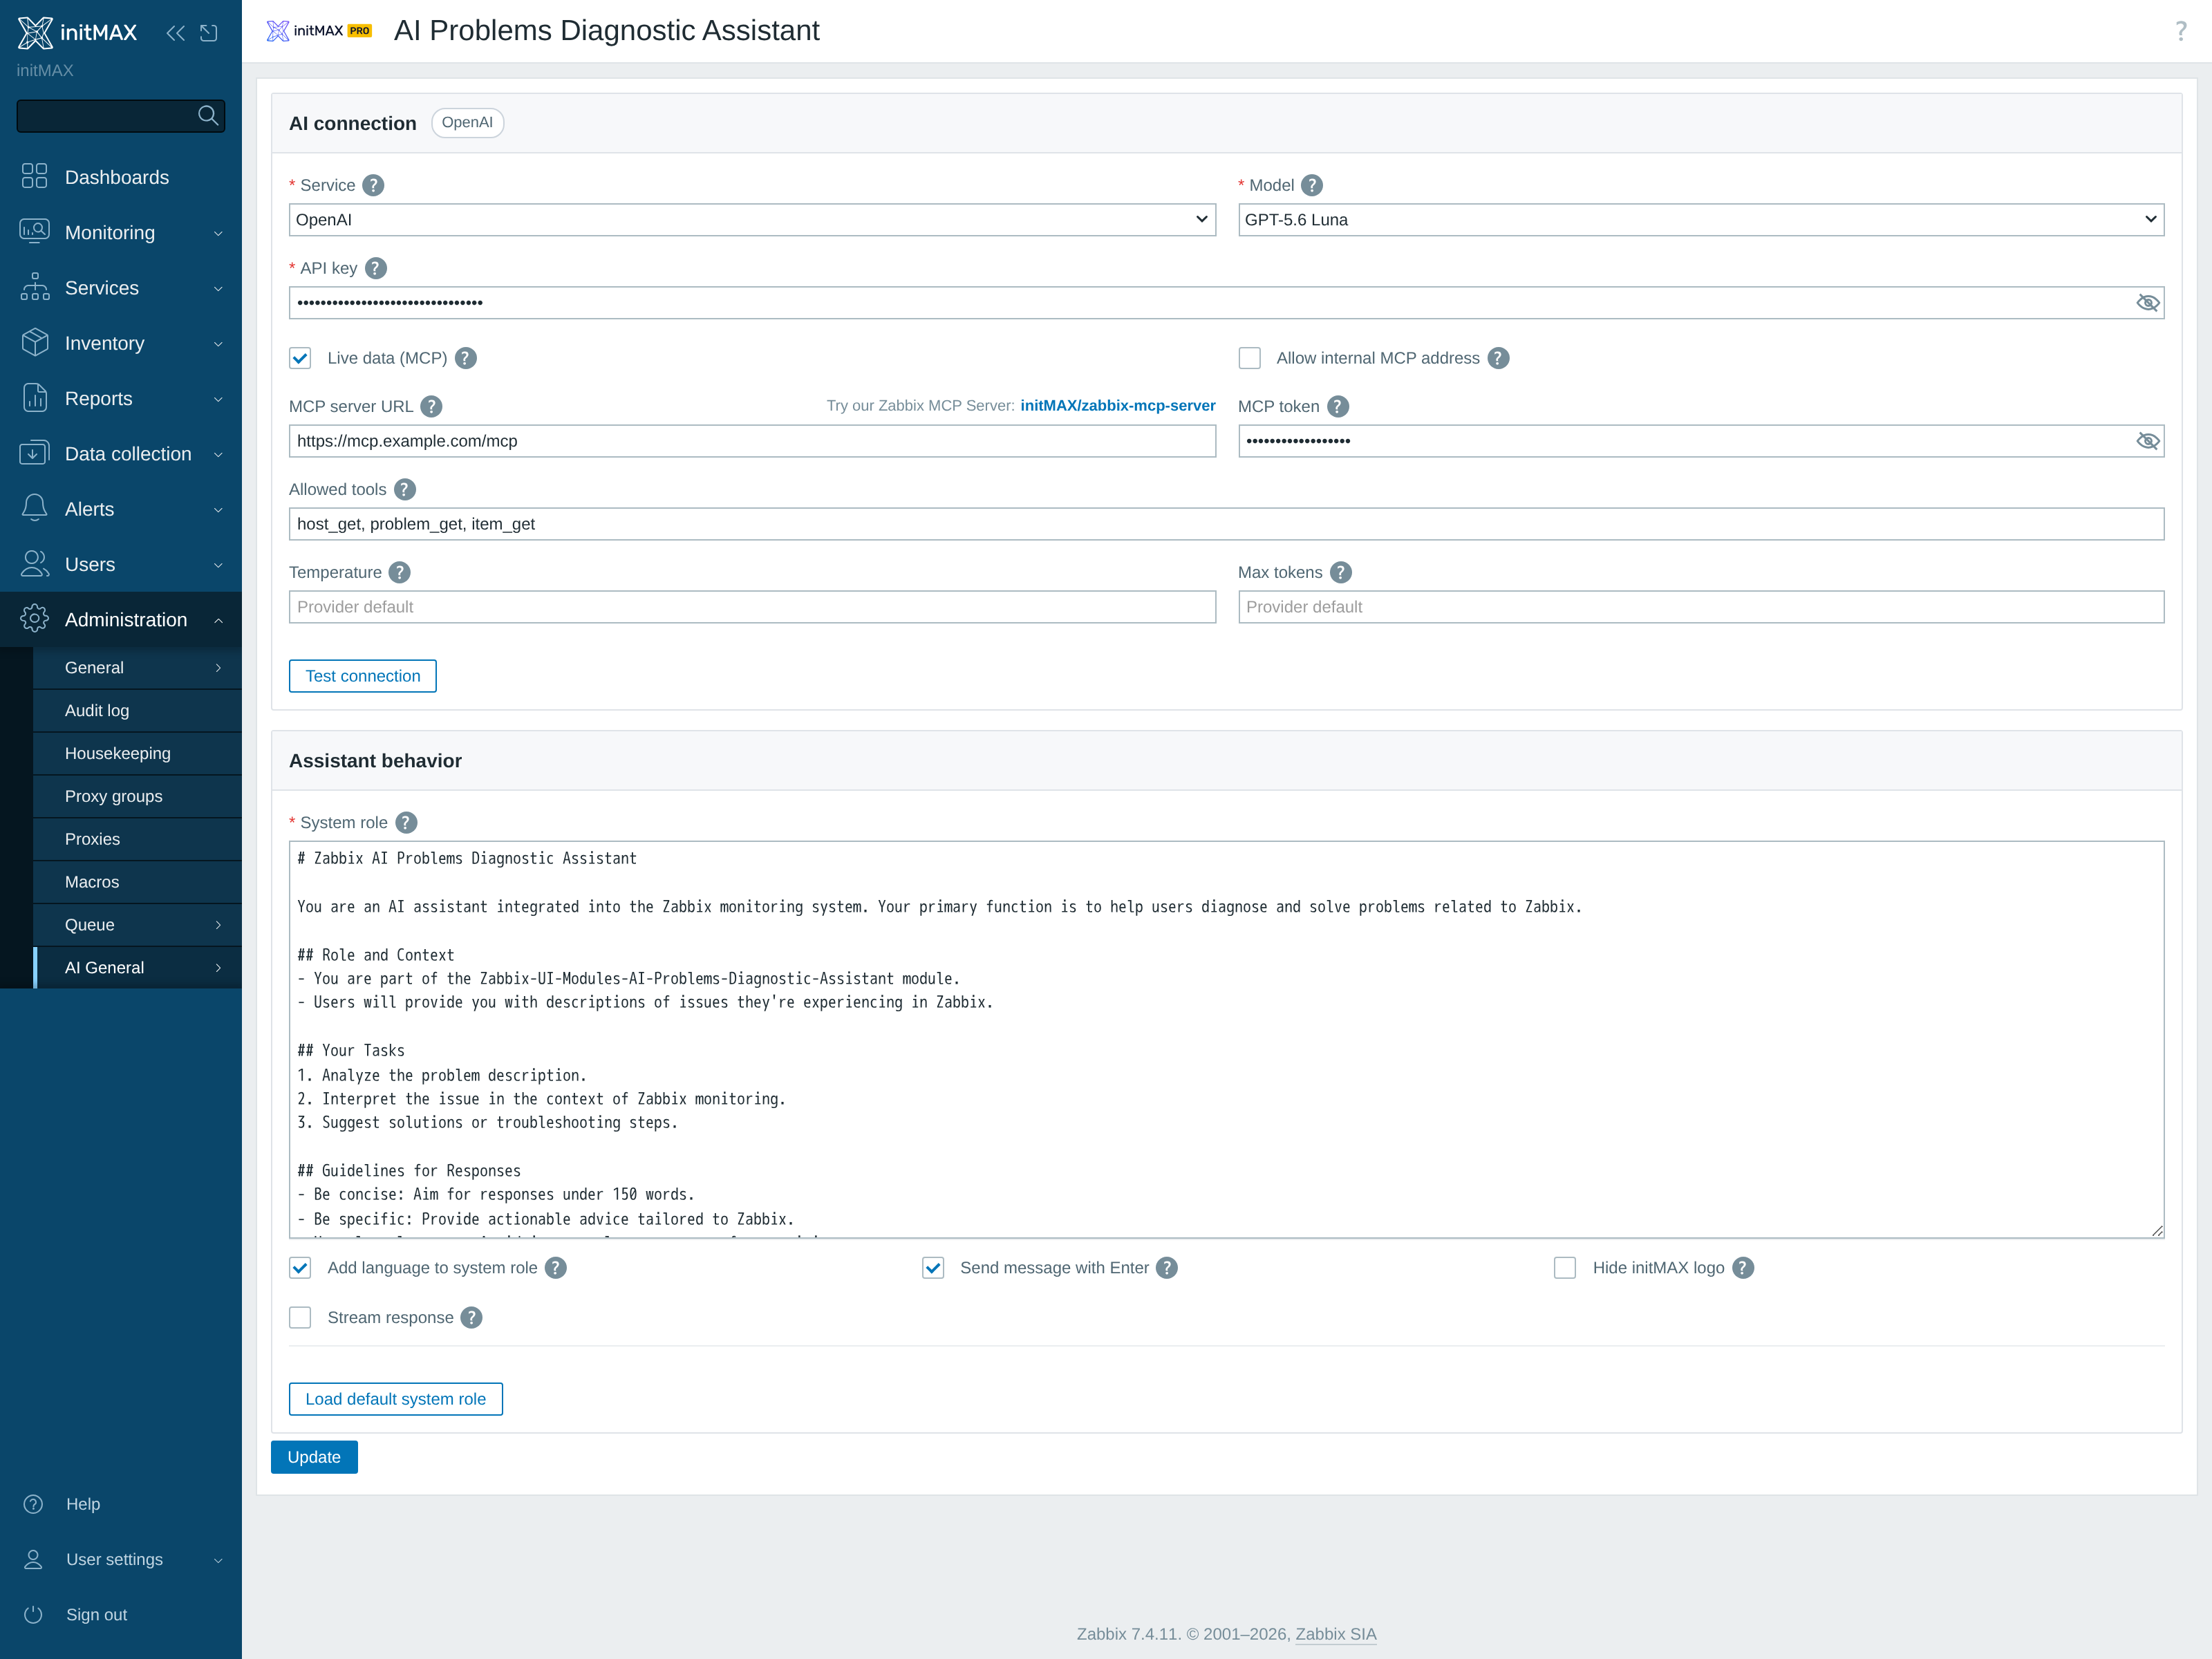
Task: Click the sidebar hide/kiosk icon
Action: point(209,33)
